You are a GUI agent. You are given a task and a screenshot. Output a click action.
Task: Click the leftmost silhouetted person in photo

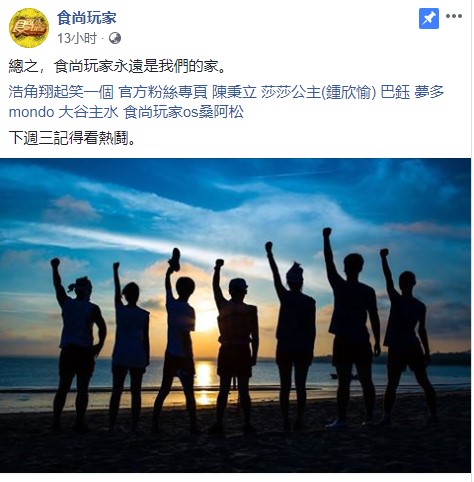tap(78, 343)
